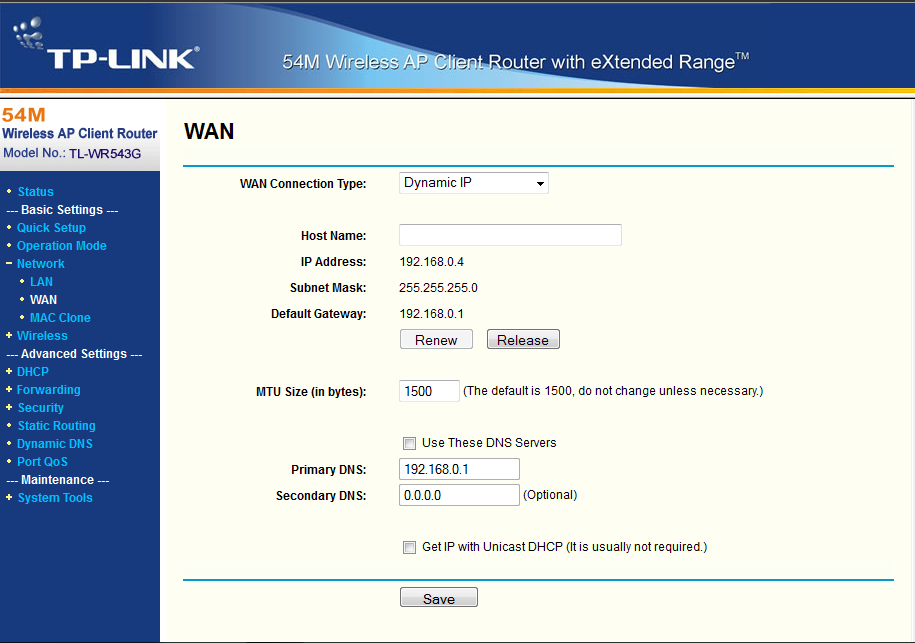This screenshot has width=915, height=643.
Task: Save the WAN settings
Action: (x=439, y=597)
